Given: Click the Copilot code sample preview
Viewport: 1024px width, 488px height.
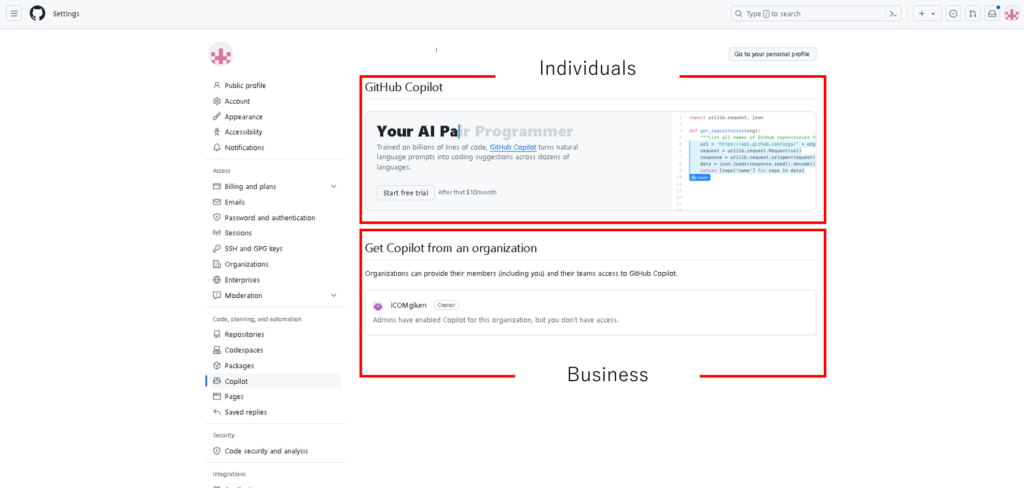Looking at the screenshot, I should (743, 161).
